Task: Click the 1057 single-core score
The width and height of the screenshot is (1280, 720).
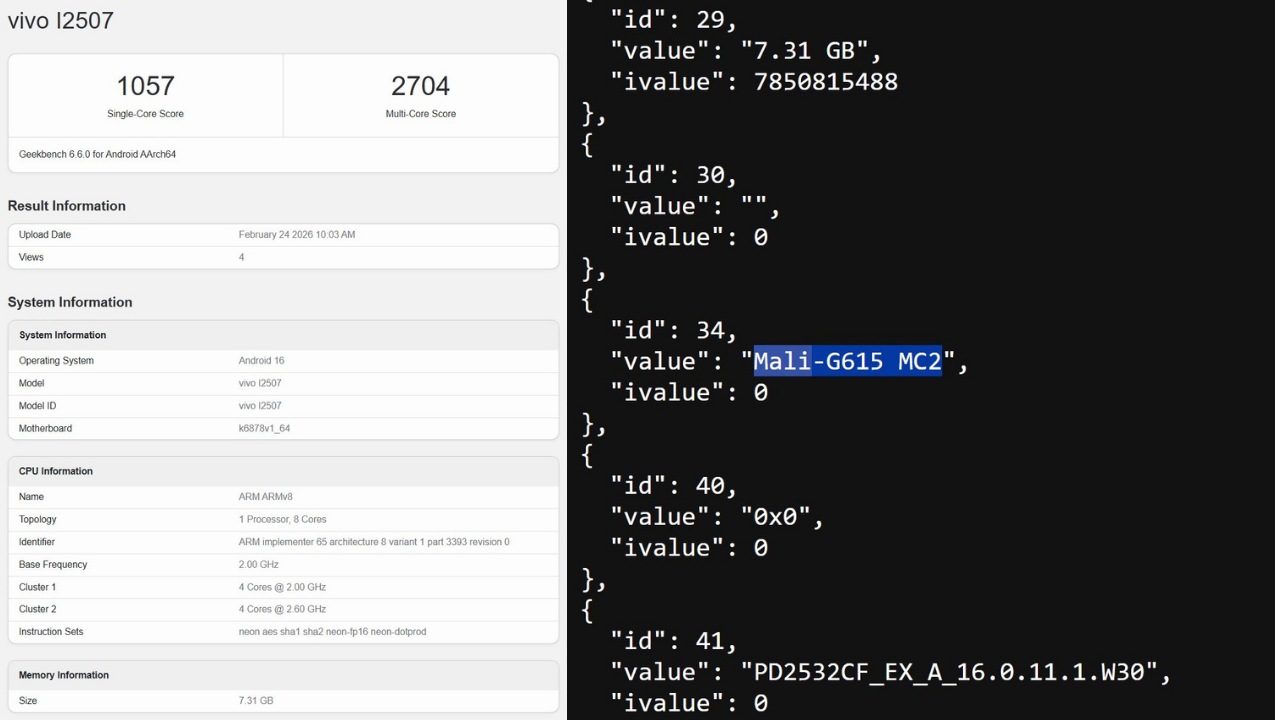Action: click(145, 86)
